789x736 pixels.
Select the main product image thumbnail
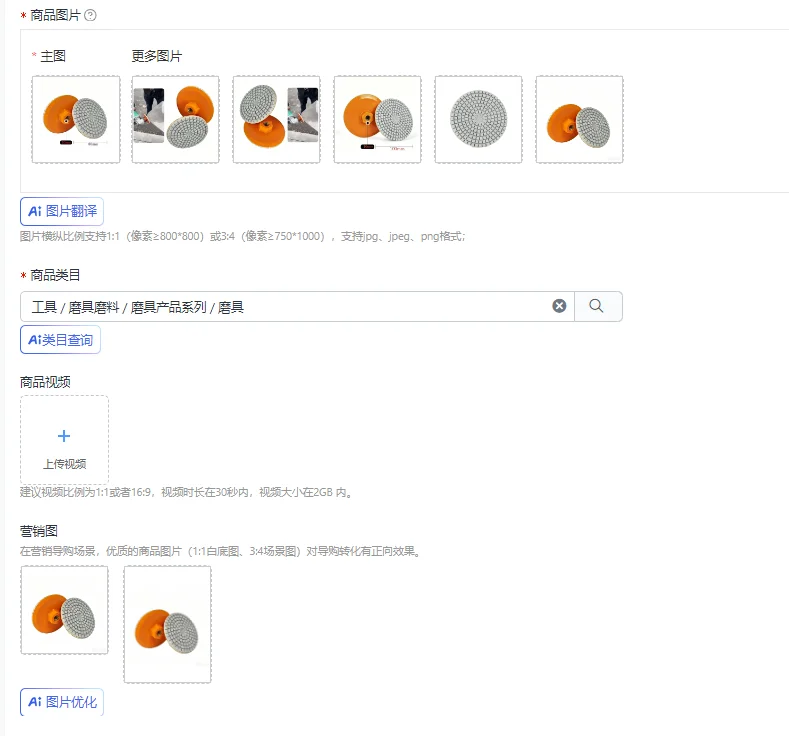(x=76, y=120)
